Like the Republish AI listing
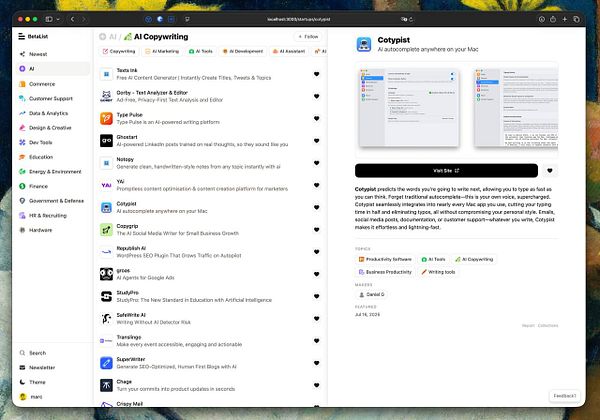Viewport: 600px width, 420px height. tap(316, 252)
